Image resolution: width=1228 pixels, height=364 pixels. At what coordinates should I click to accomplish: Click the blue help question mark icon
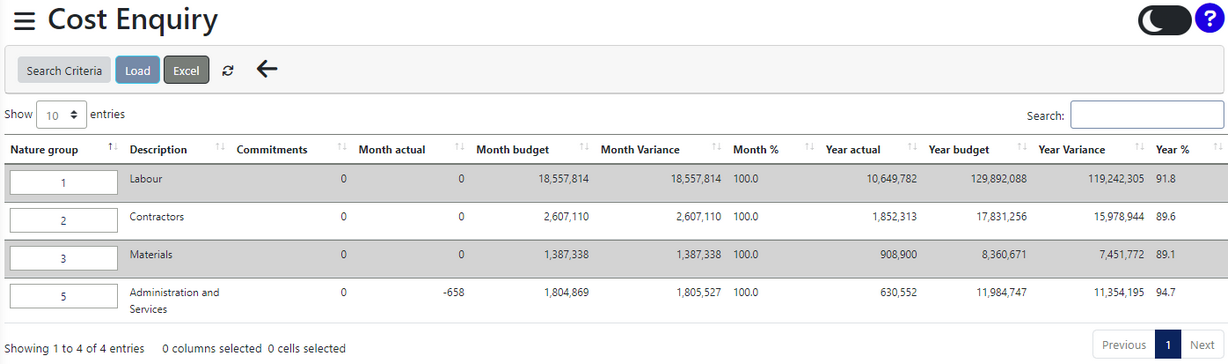(1210, 20)
